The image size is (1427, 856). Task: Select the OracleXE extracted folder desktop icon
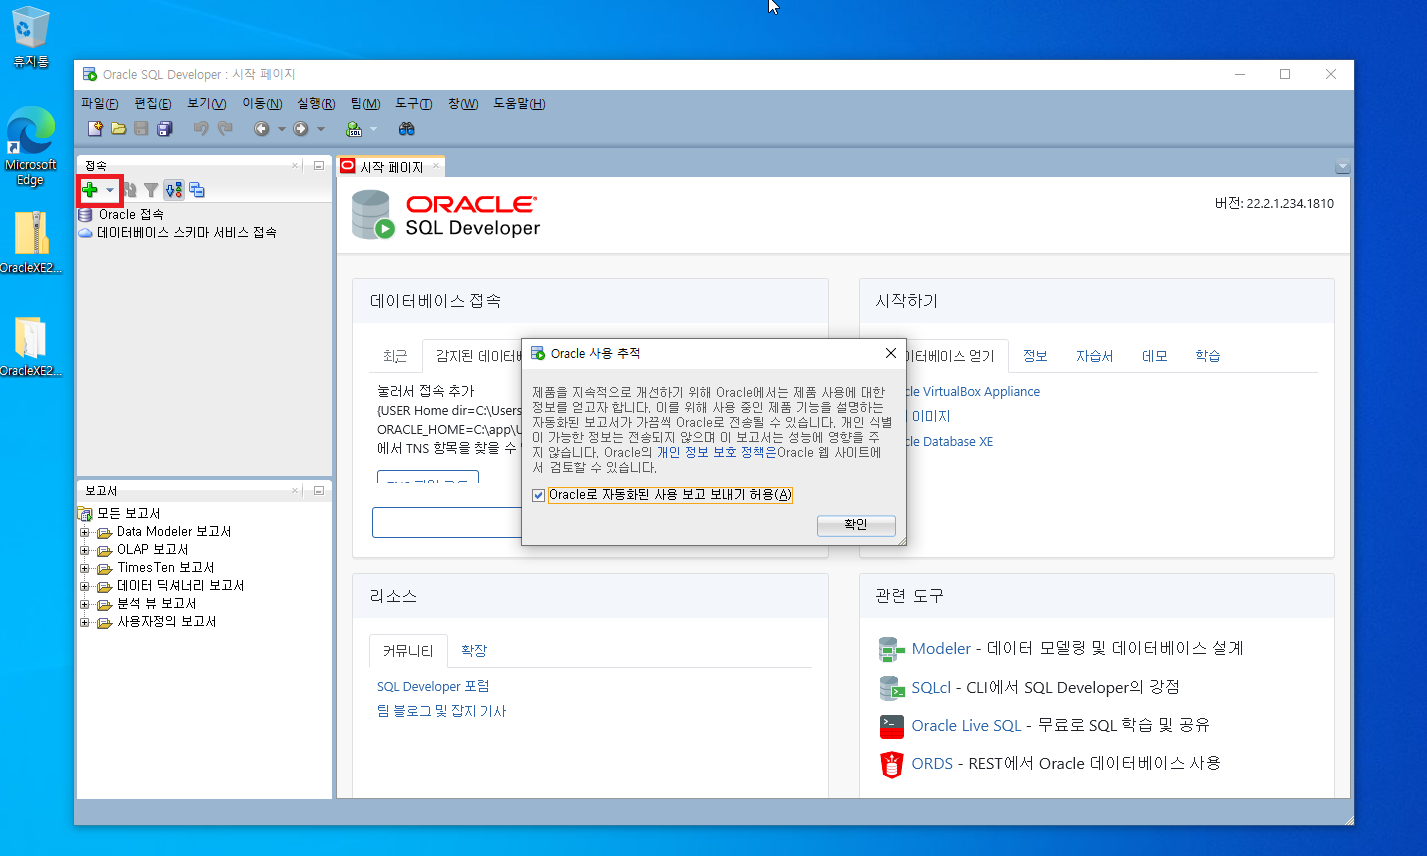(x=30, y=347)
